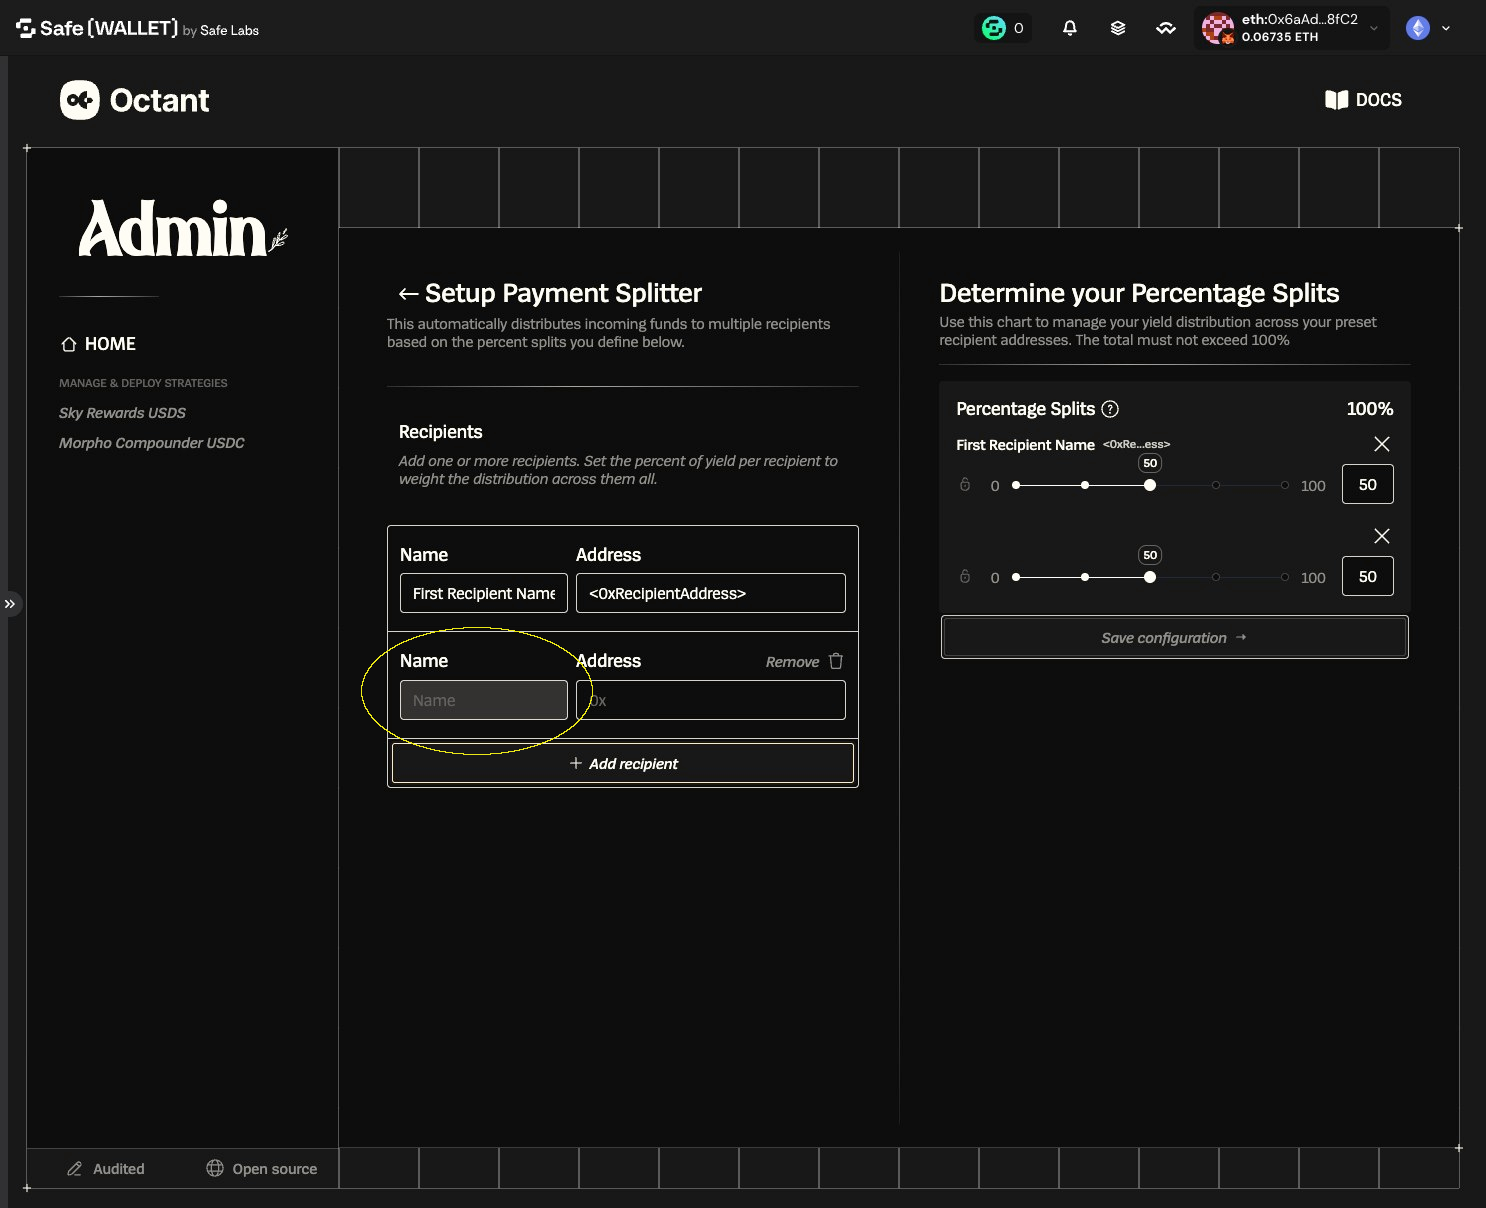Open the DOCS link

(x=1363, y=100)
